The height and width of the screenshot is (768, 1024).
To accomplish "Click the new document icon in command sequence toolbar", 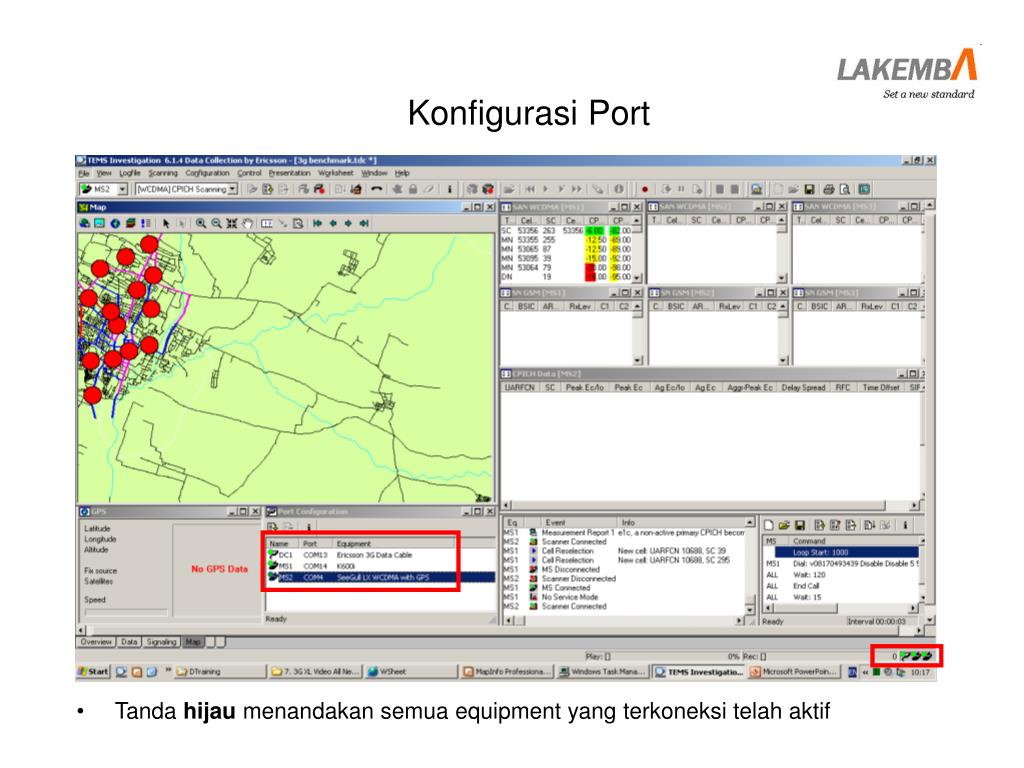I will click(769, 525).
